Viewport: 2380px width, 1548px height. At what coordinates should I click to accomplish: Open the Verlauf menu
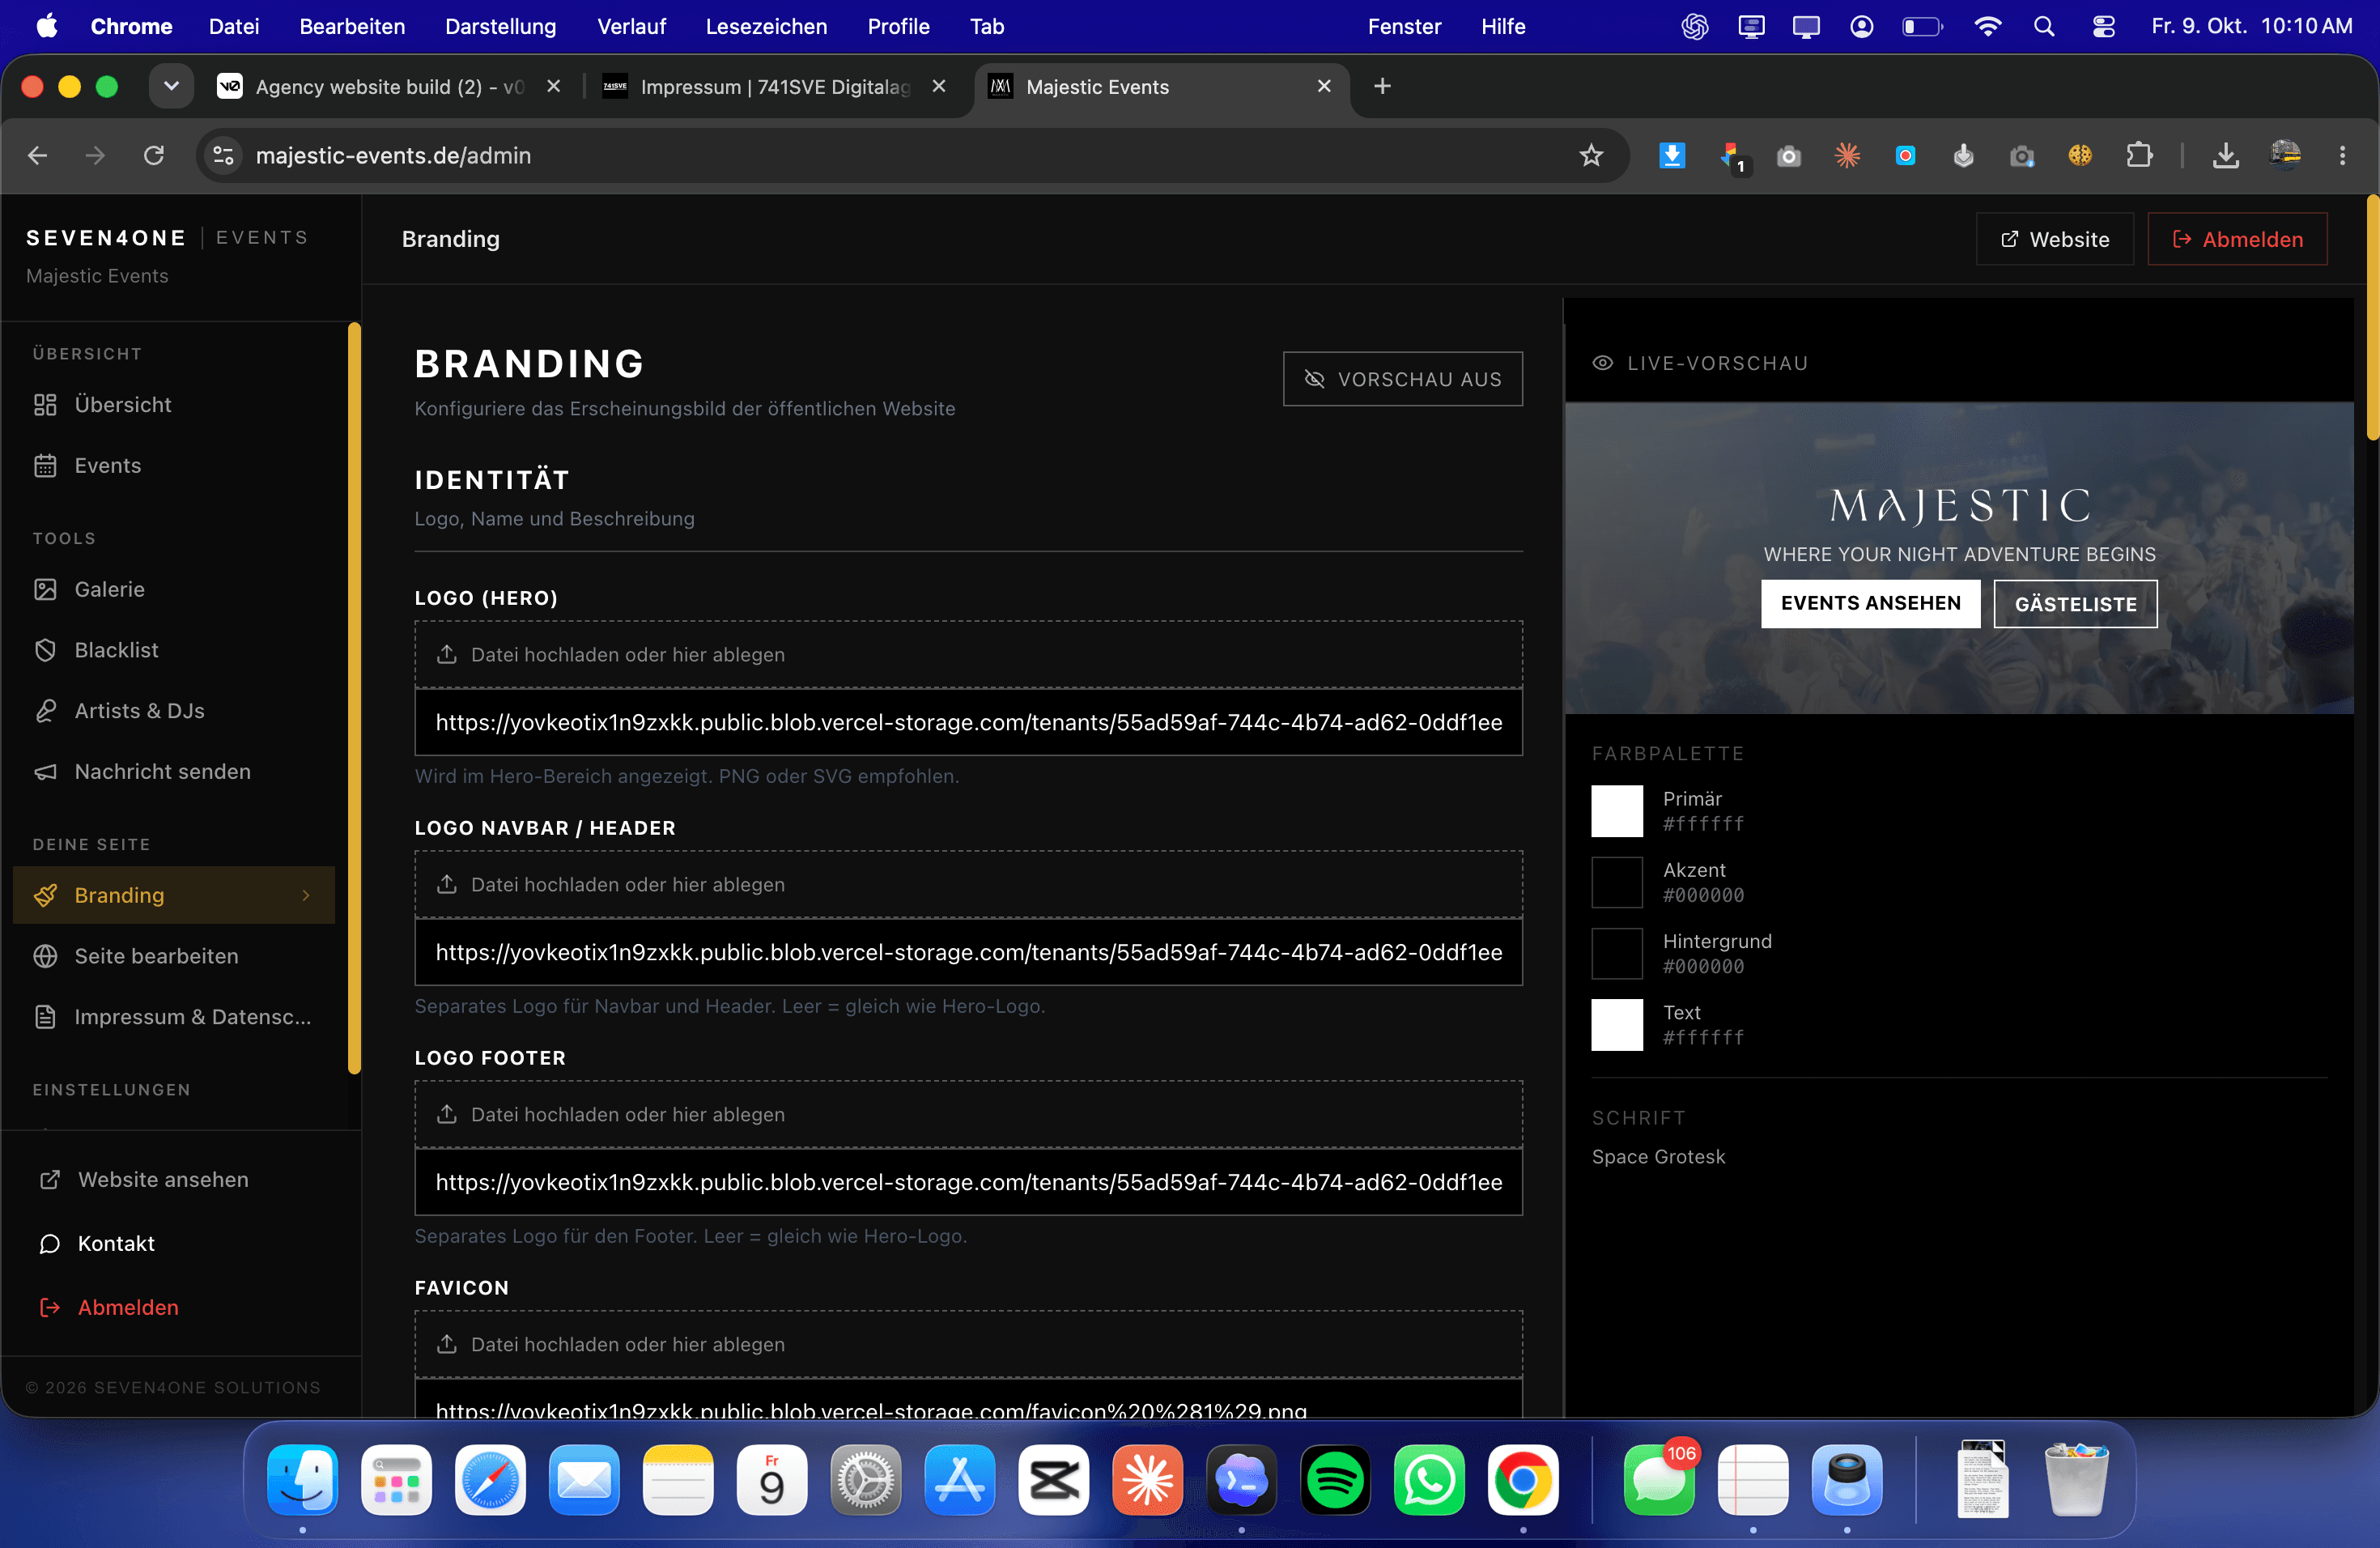coord(631,27)
